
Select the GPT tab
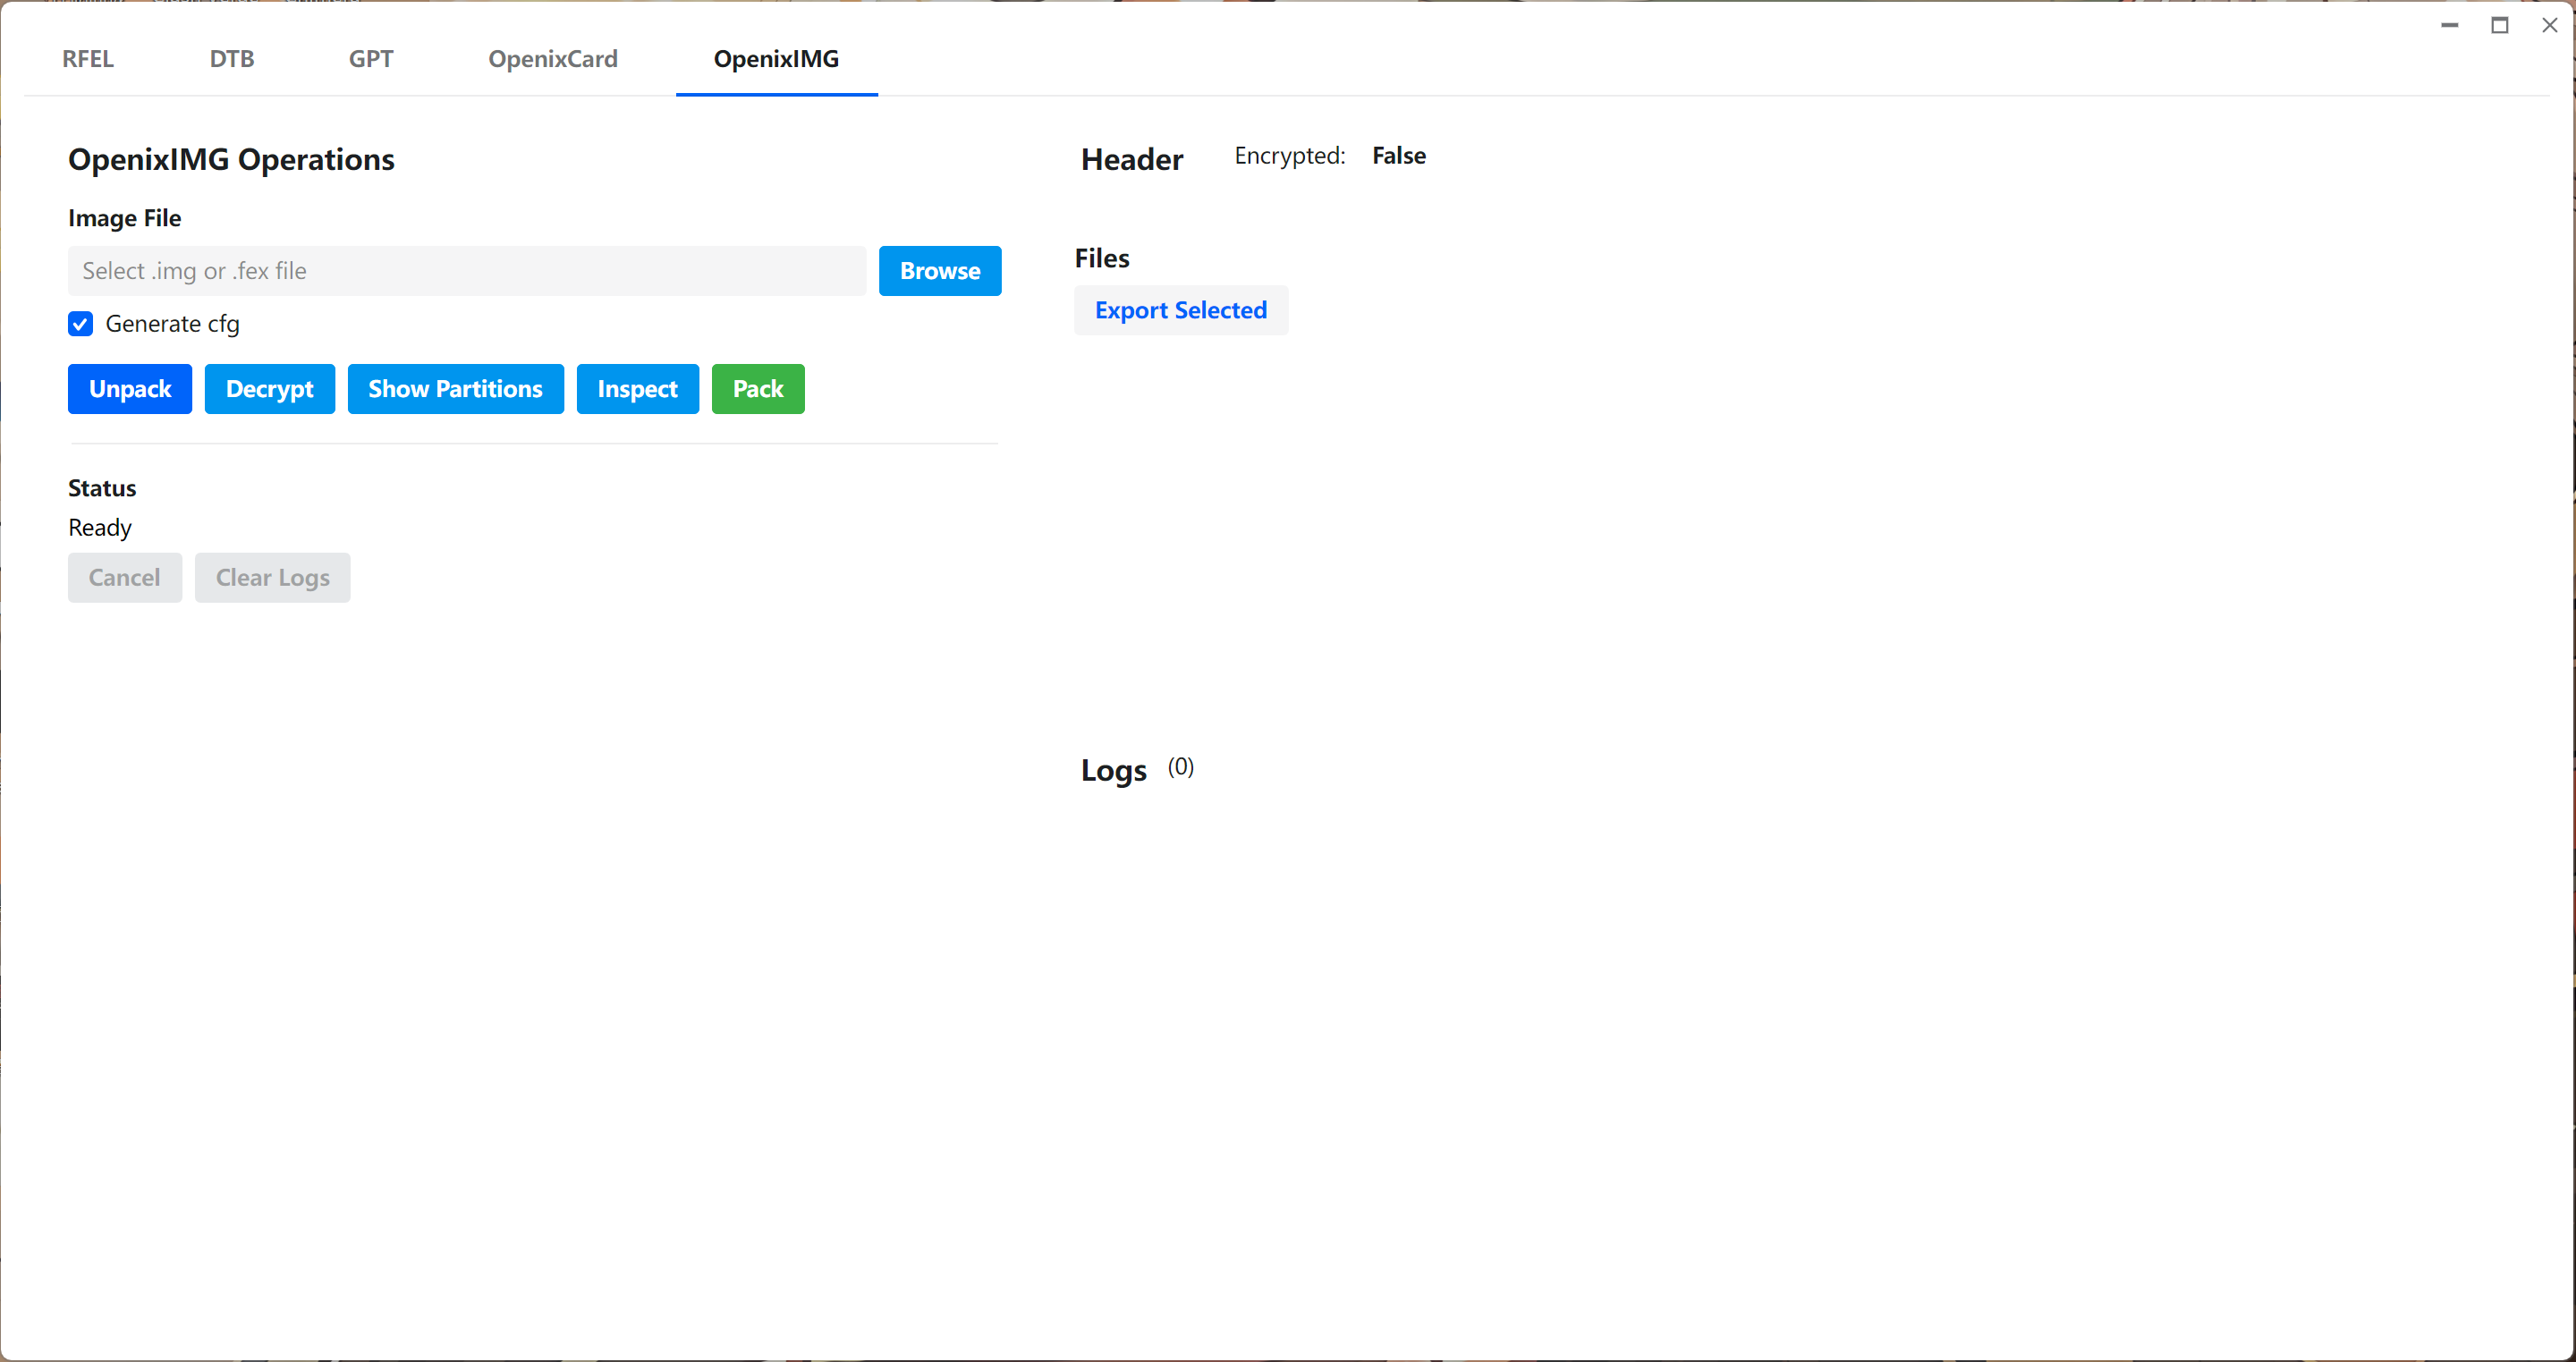(370, 59)
